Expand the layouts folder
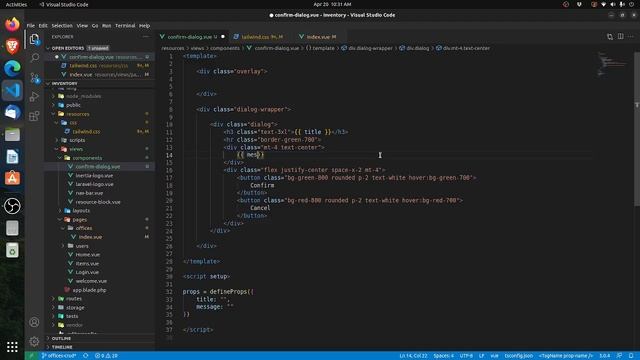 [x=81, y=211]
